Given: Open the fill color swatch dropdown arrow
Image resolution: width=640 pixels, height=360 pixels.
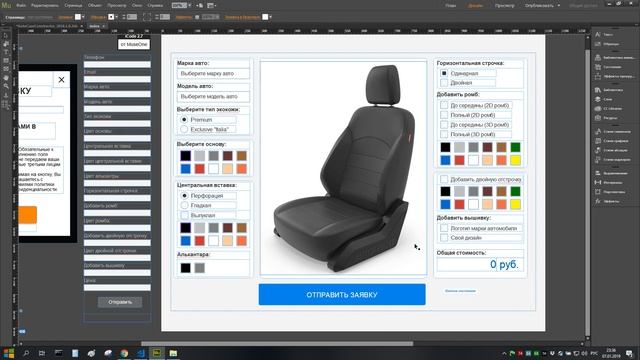Looking at the screenshot, I should pos(83,17).
